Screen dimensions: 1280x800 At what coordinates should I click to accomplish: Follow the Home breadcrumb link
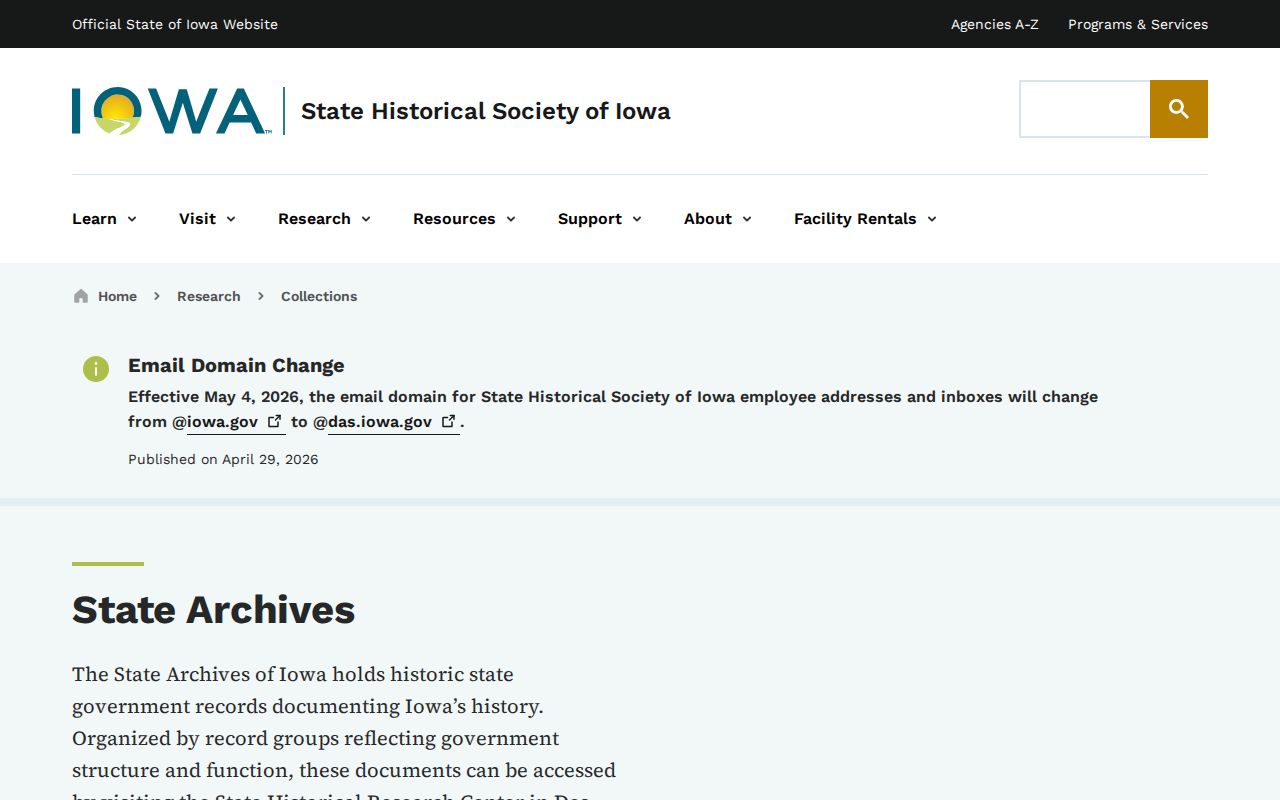pos(117,296)
